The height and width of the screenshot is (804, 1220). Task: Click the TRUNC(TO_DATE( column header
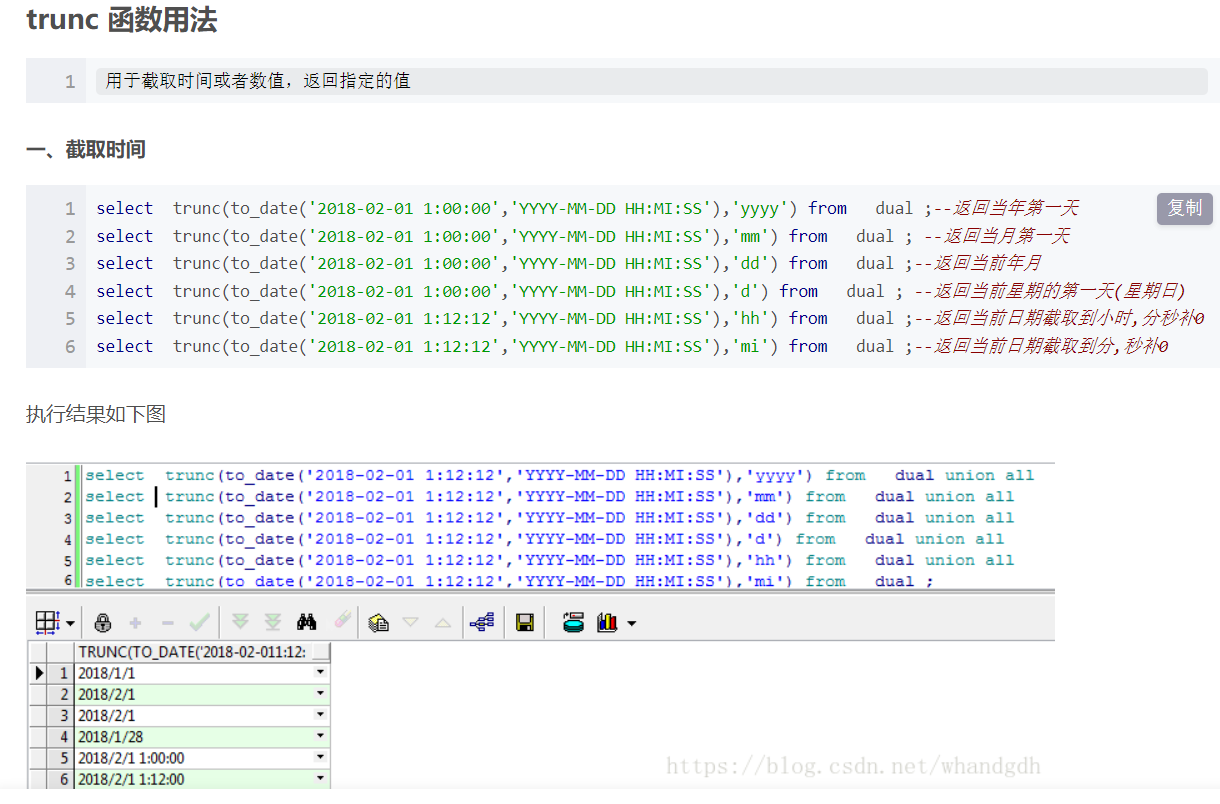[192, 652]
